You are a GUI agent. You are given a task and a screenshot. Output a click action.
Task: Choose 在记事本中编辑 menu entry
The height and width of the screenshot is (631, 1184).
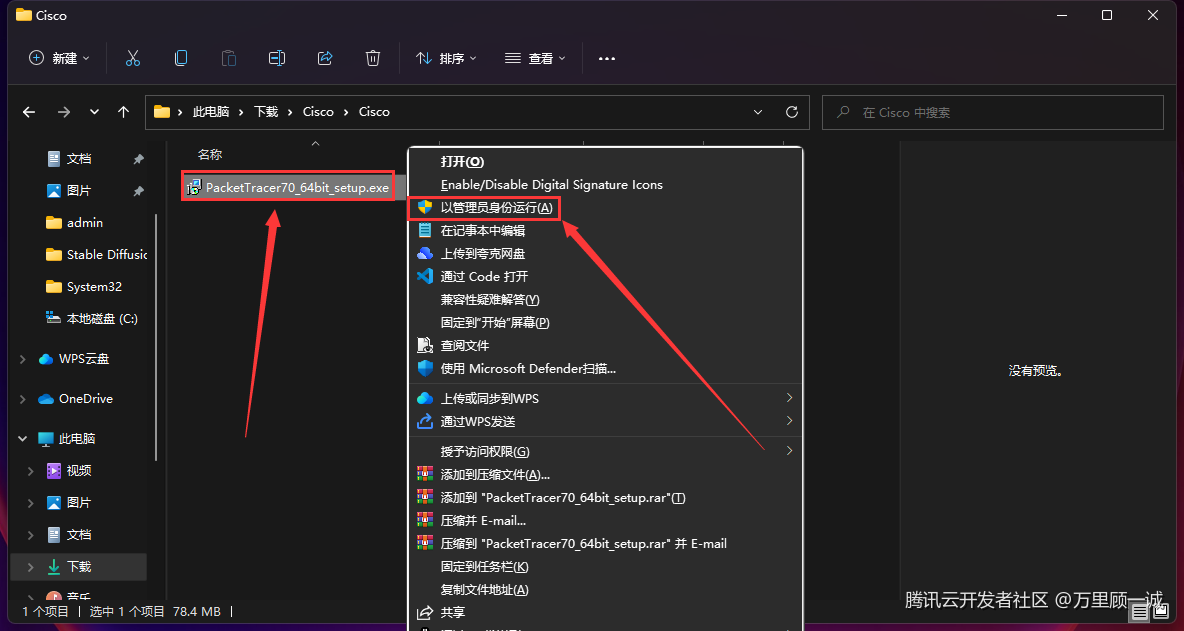[483, 230]
